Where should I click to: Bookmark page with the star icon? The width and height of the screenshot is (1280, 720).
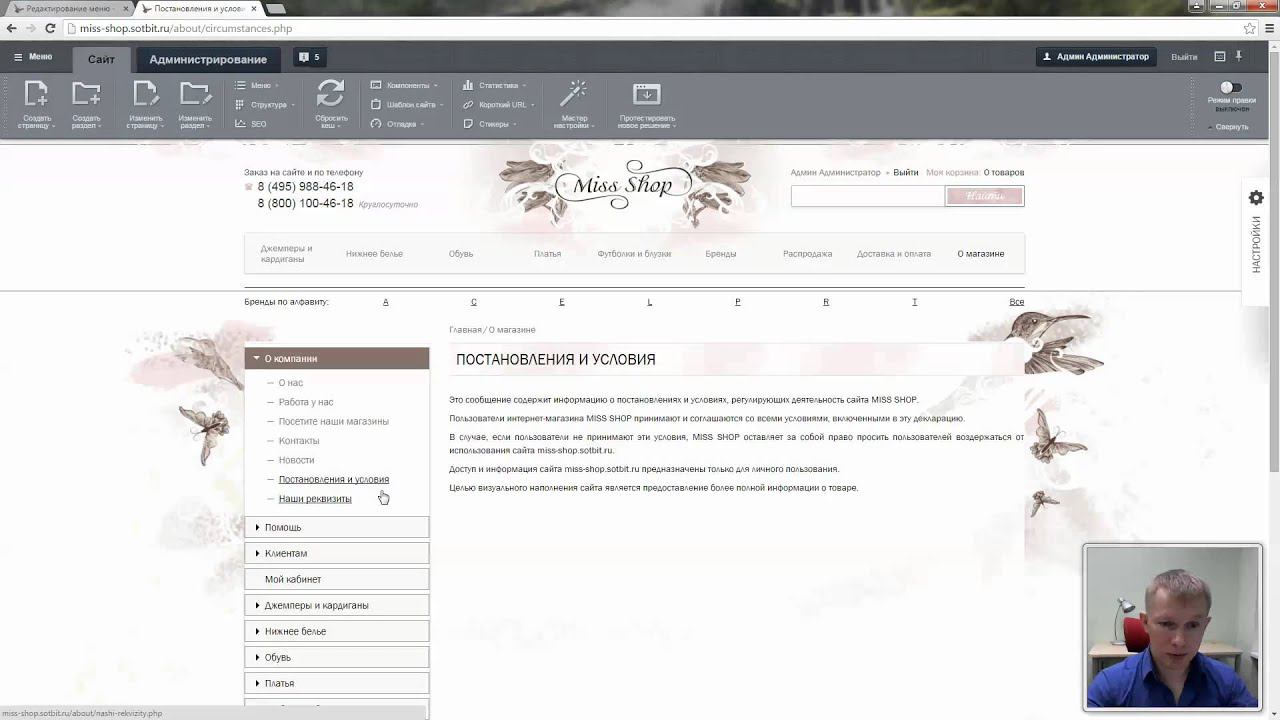click(1249, 28)
